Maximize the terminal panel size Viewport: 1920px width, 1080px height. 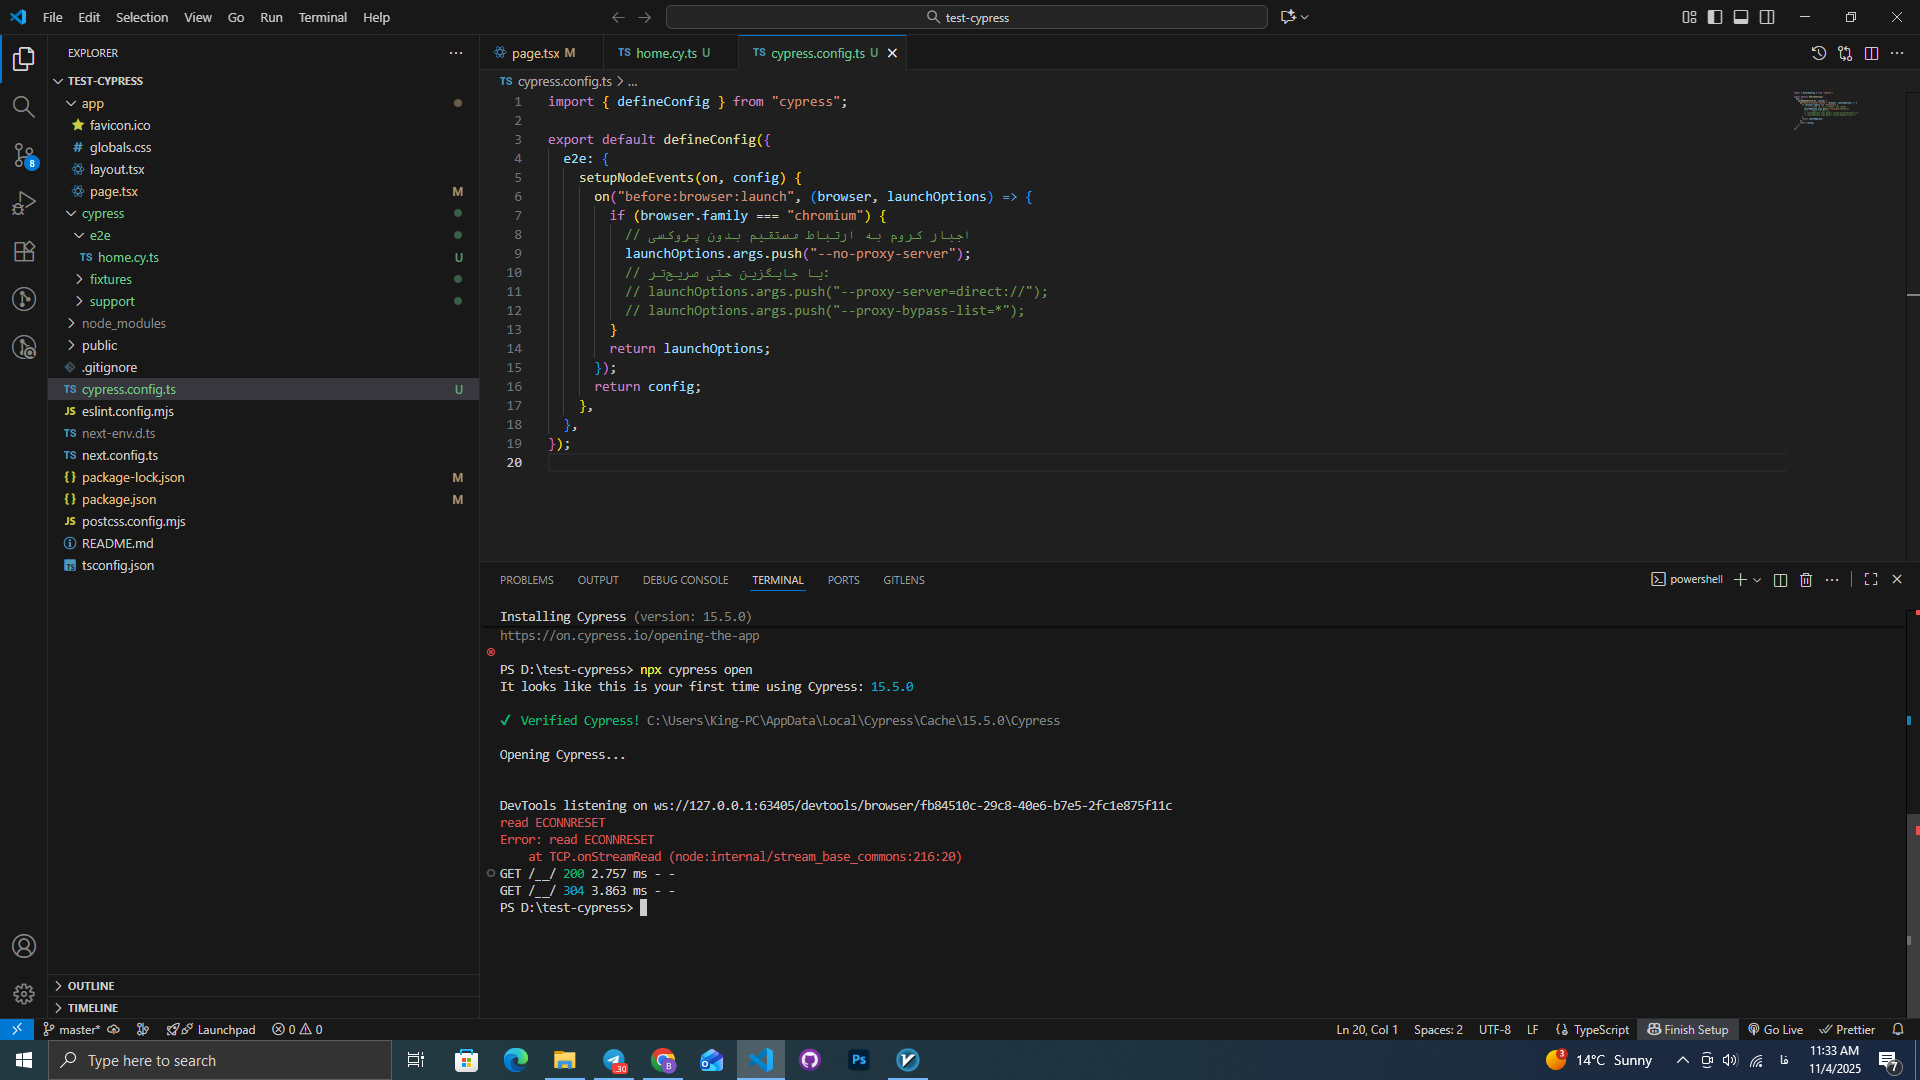[1871, 580]
